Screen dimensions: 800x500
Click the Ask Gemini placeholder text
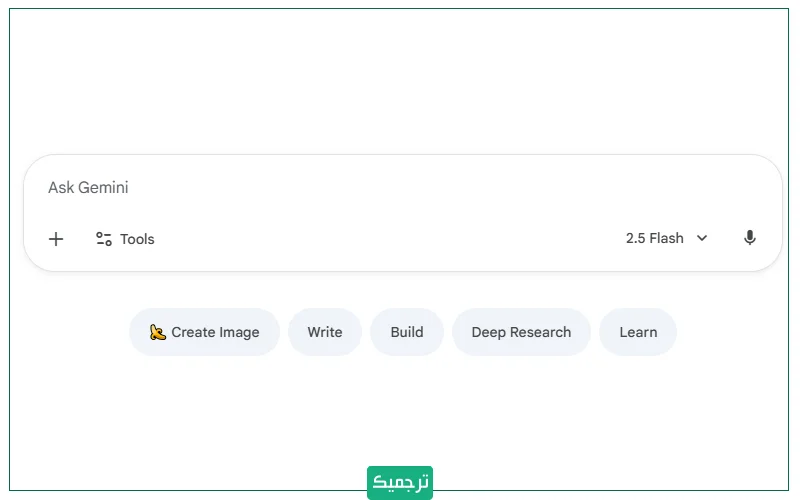(88, 188)
